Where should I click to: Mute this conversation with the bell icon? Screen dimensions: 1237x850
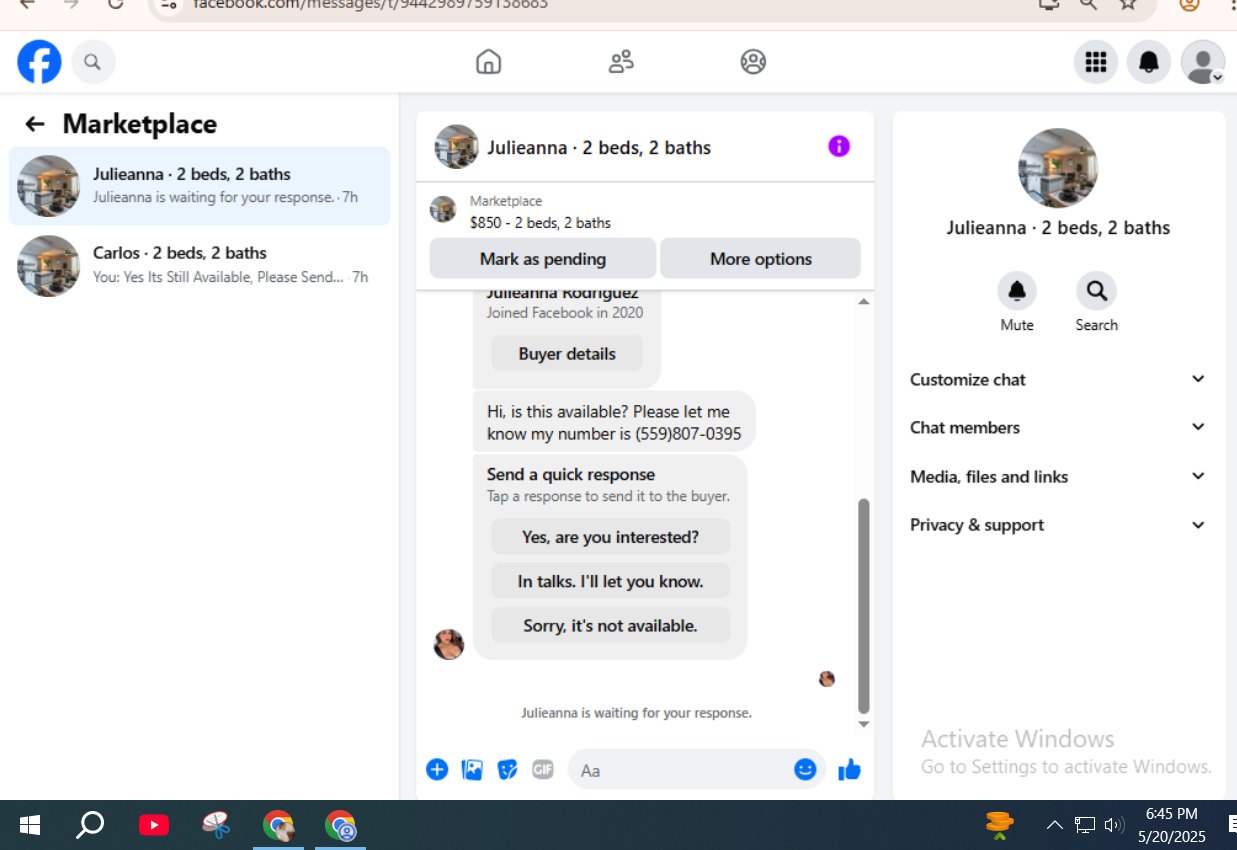[x=1017, y=291]
